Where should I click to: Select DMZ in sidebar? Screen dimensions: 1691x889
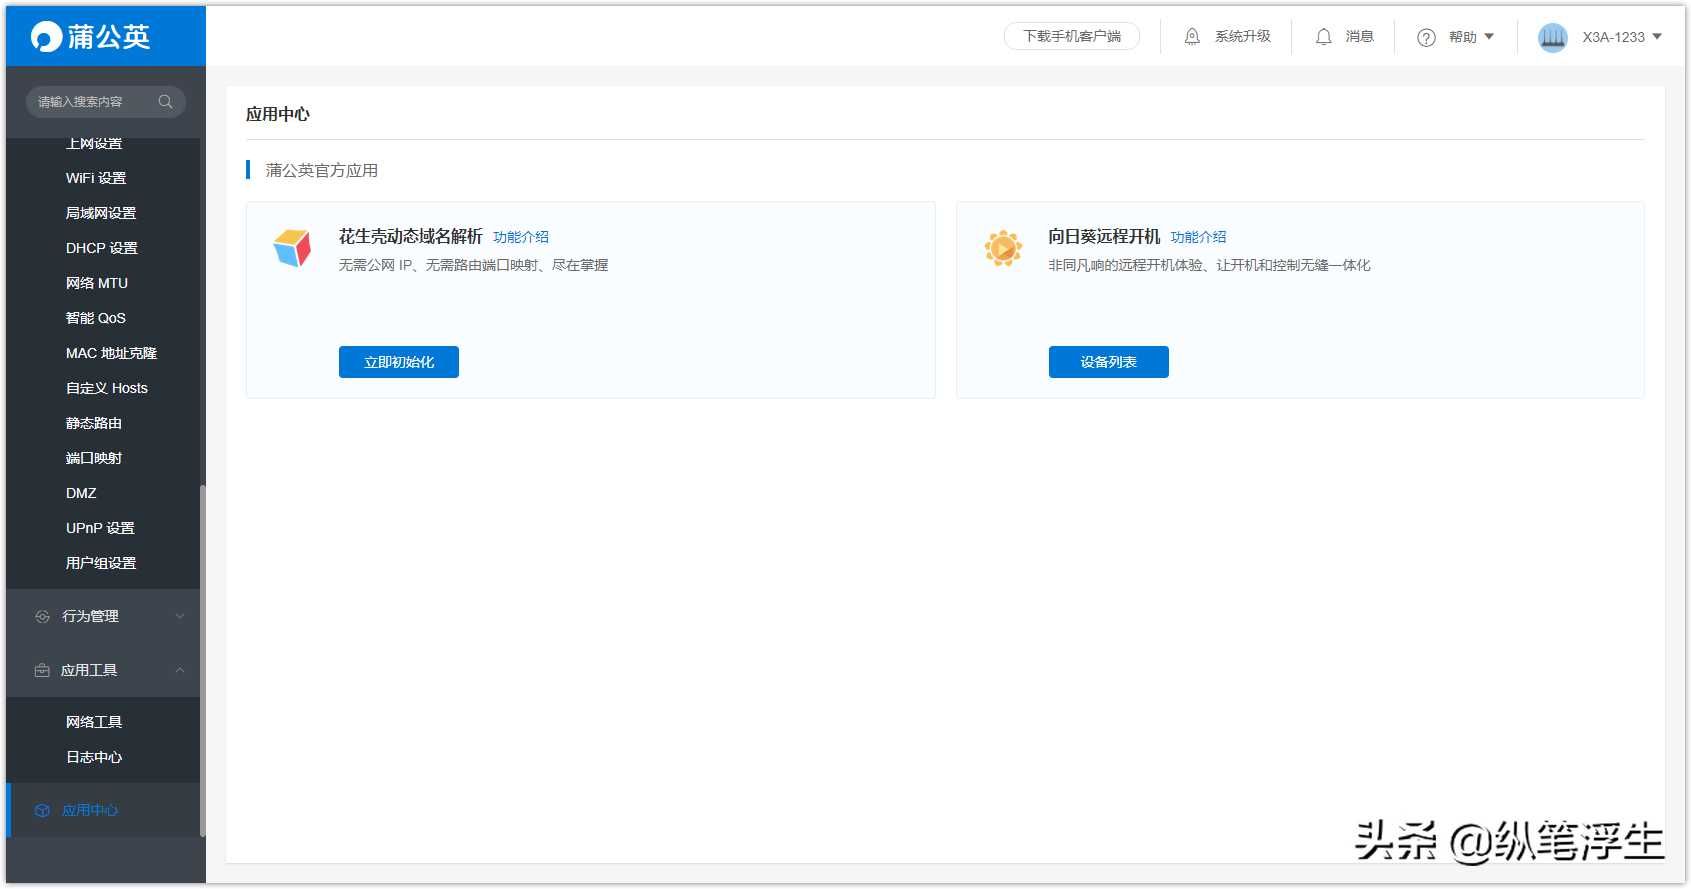(81, 493)
